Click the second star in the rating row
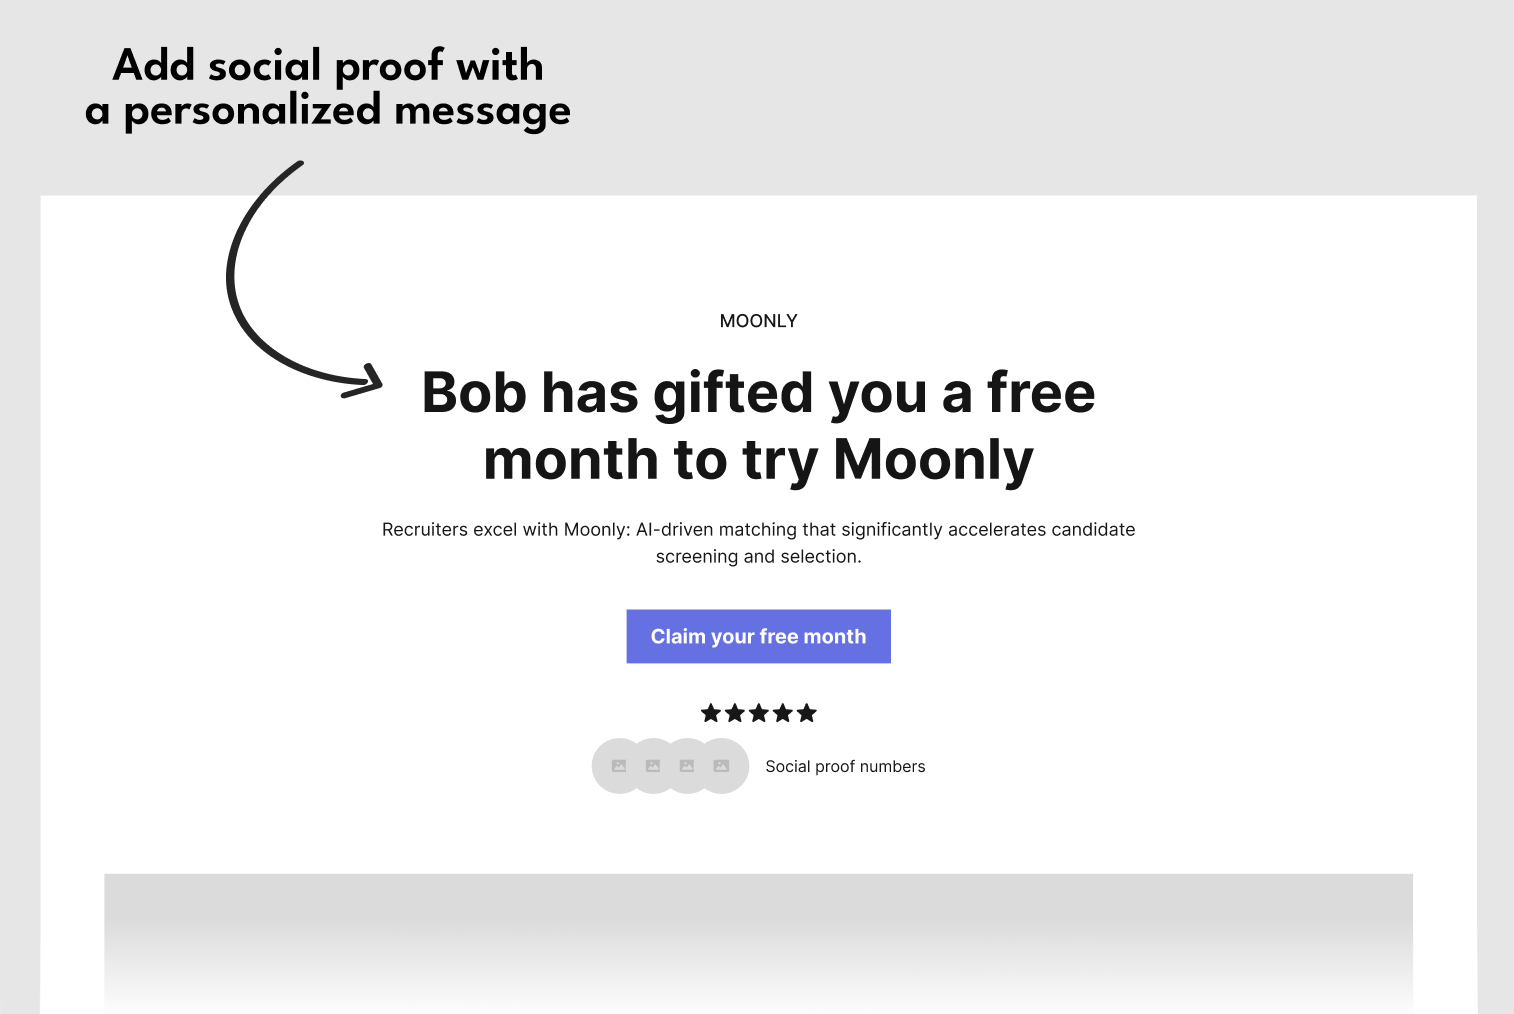Screen dimensions: 1514x1014 [734, 713]
